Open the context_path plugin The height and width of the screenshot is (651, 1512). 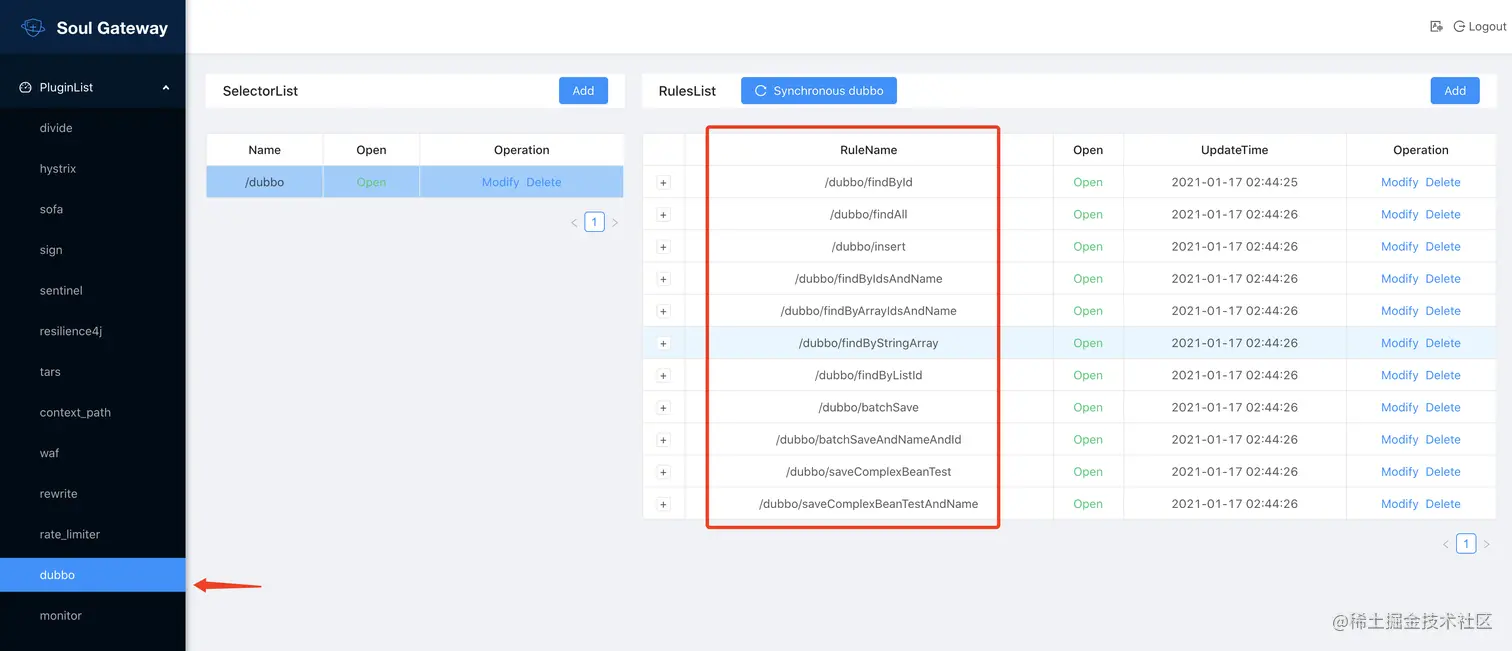coord(93,413)
